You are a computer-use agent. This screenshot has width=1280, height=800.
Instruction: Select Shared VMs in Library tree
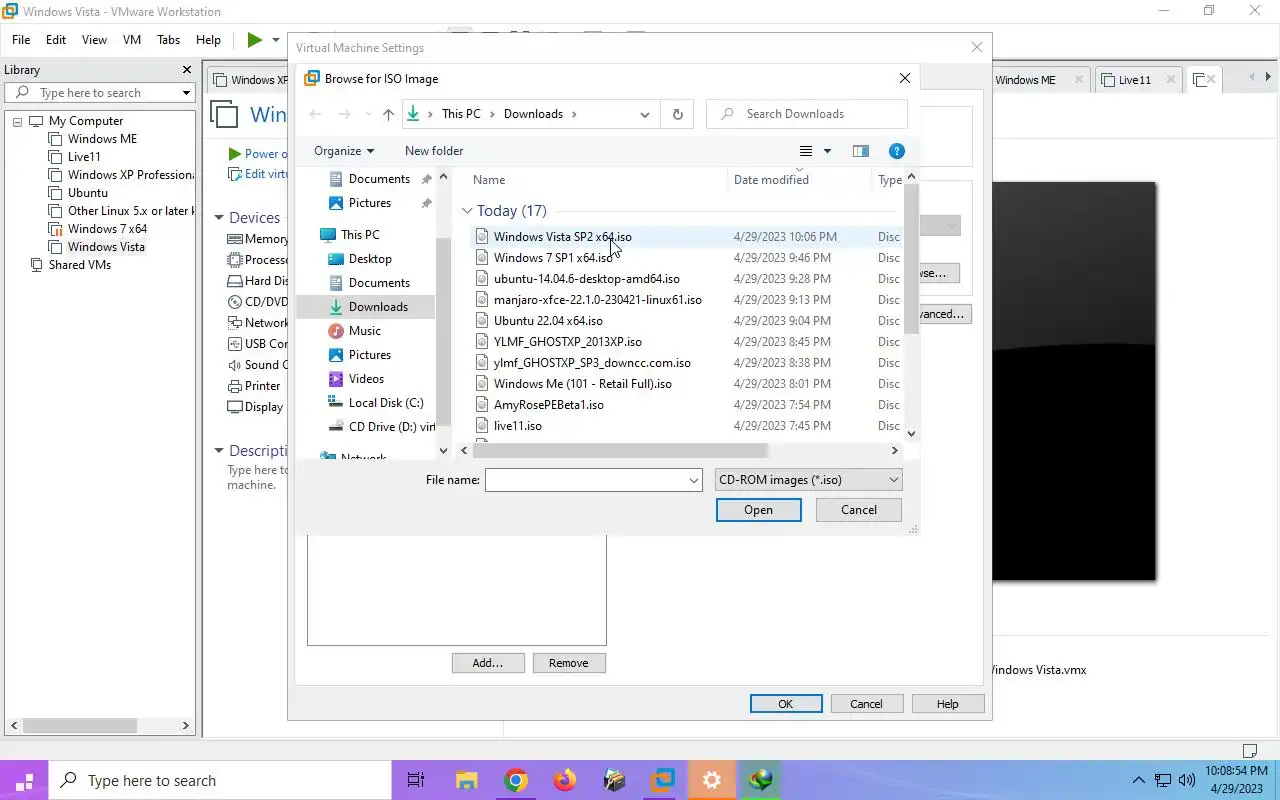(x=80, y=265)
